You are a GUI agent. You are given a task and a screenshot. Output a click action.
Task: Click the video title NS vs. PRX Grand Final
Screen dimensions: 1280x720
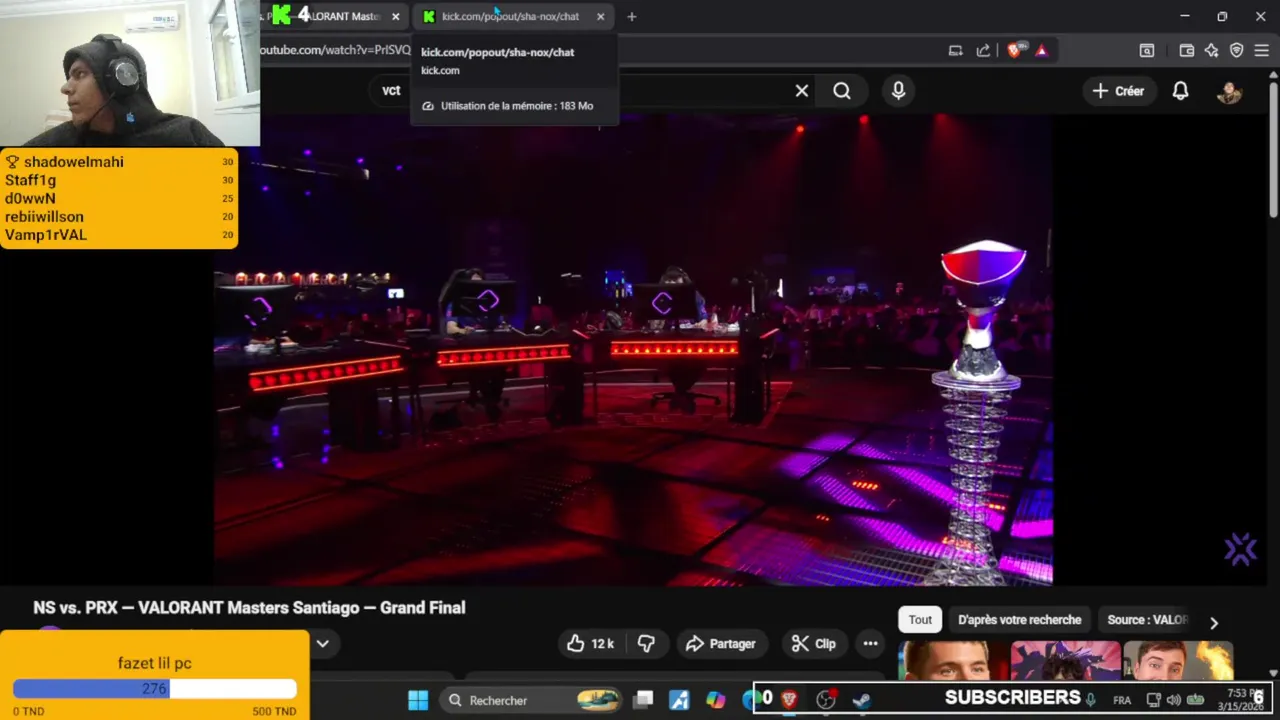249,607
